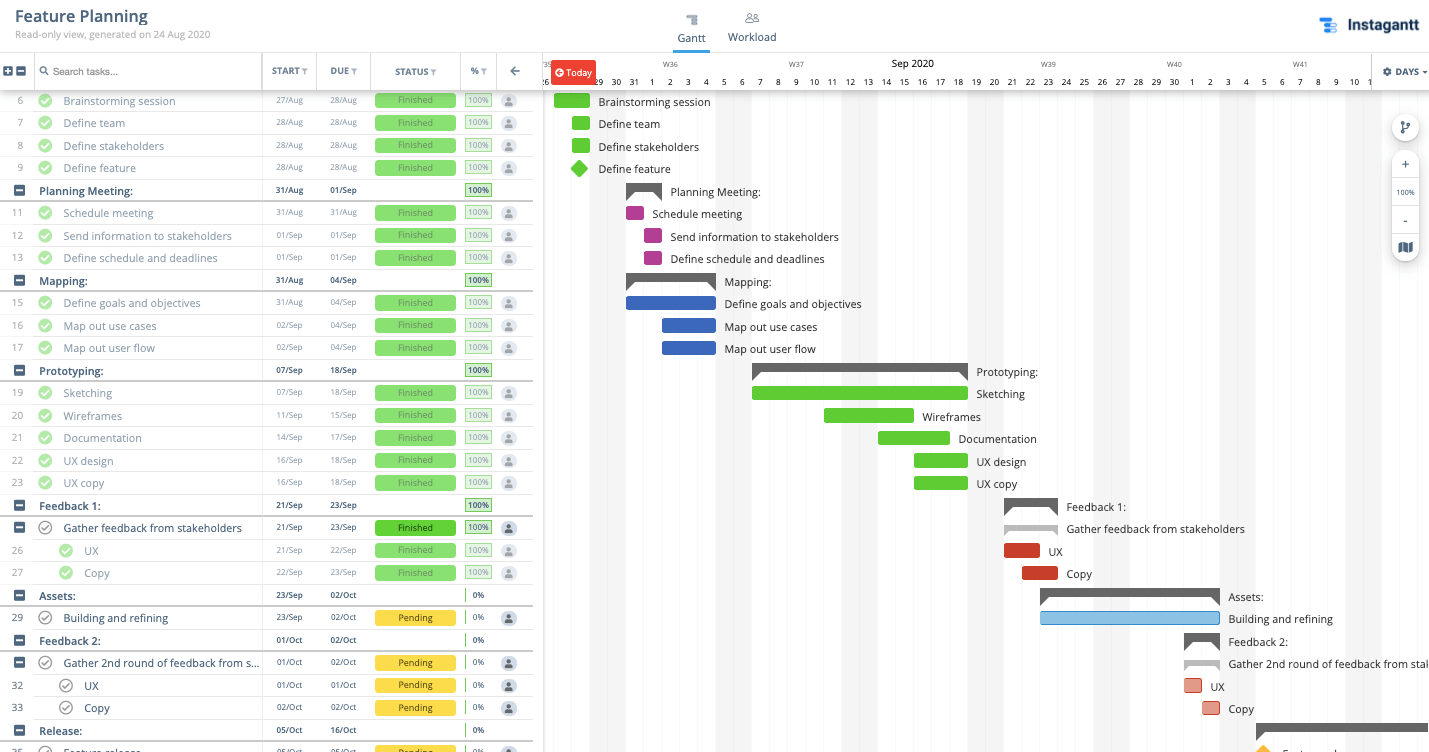Toggle completion checkmark on Define team task
1429x752 pixels.
[x=45, y=122]
